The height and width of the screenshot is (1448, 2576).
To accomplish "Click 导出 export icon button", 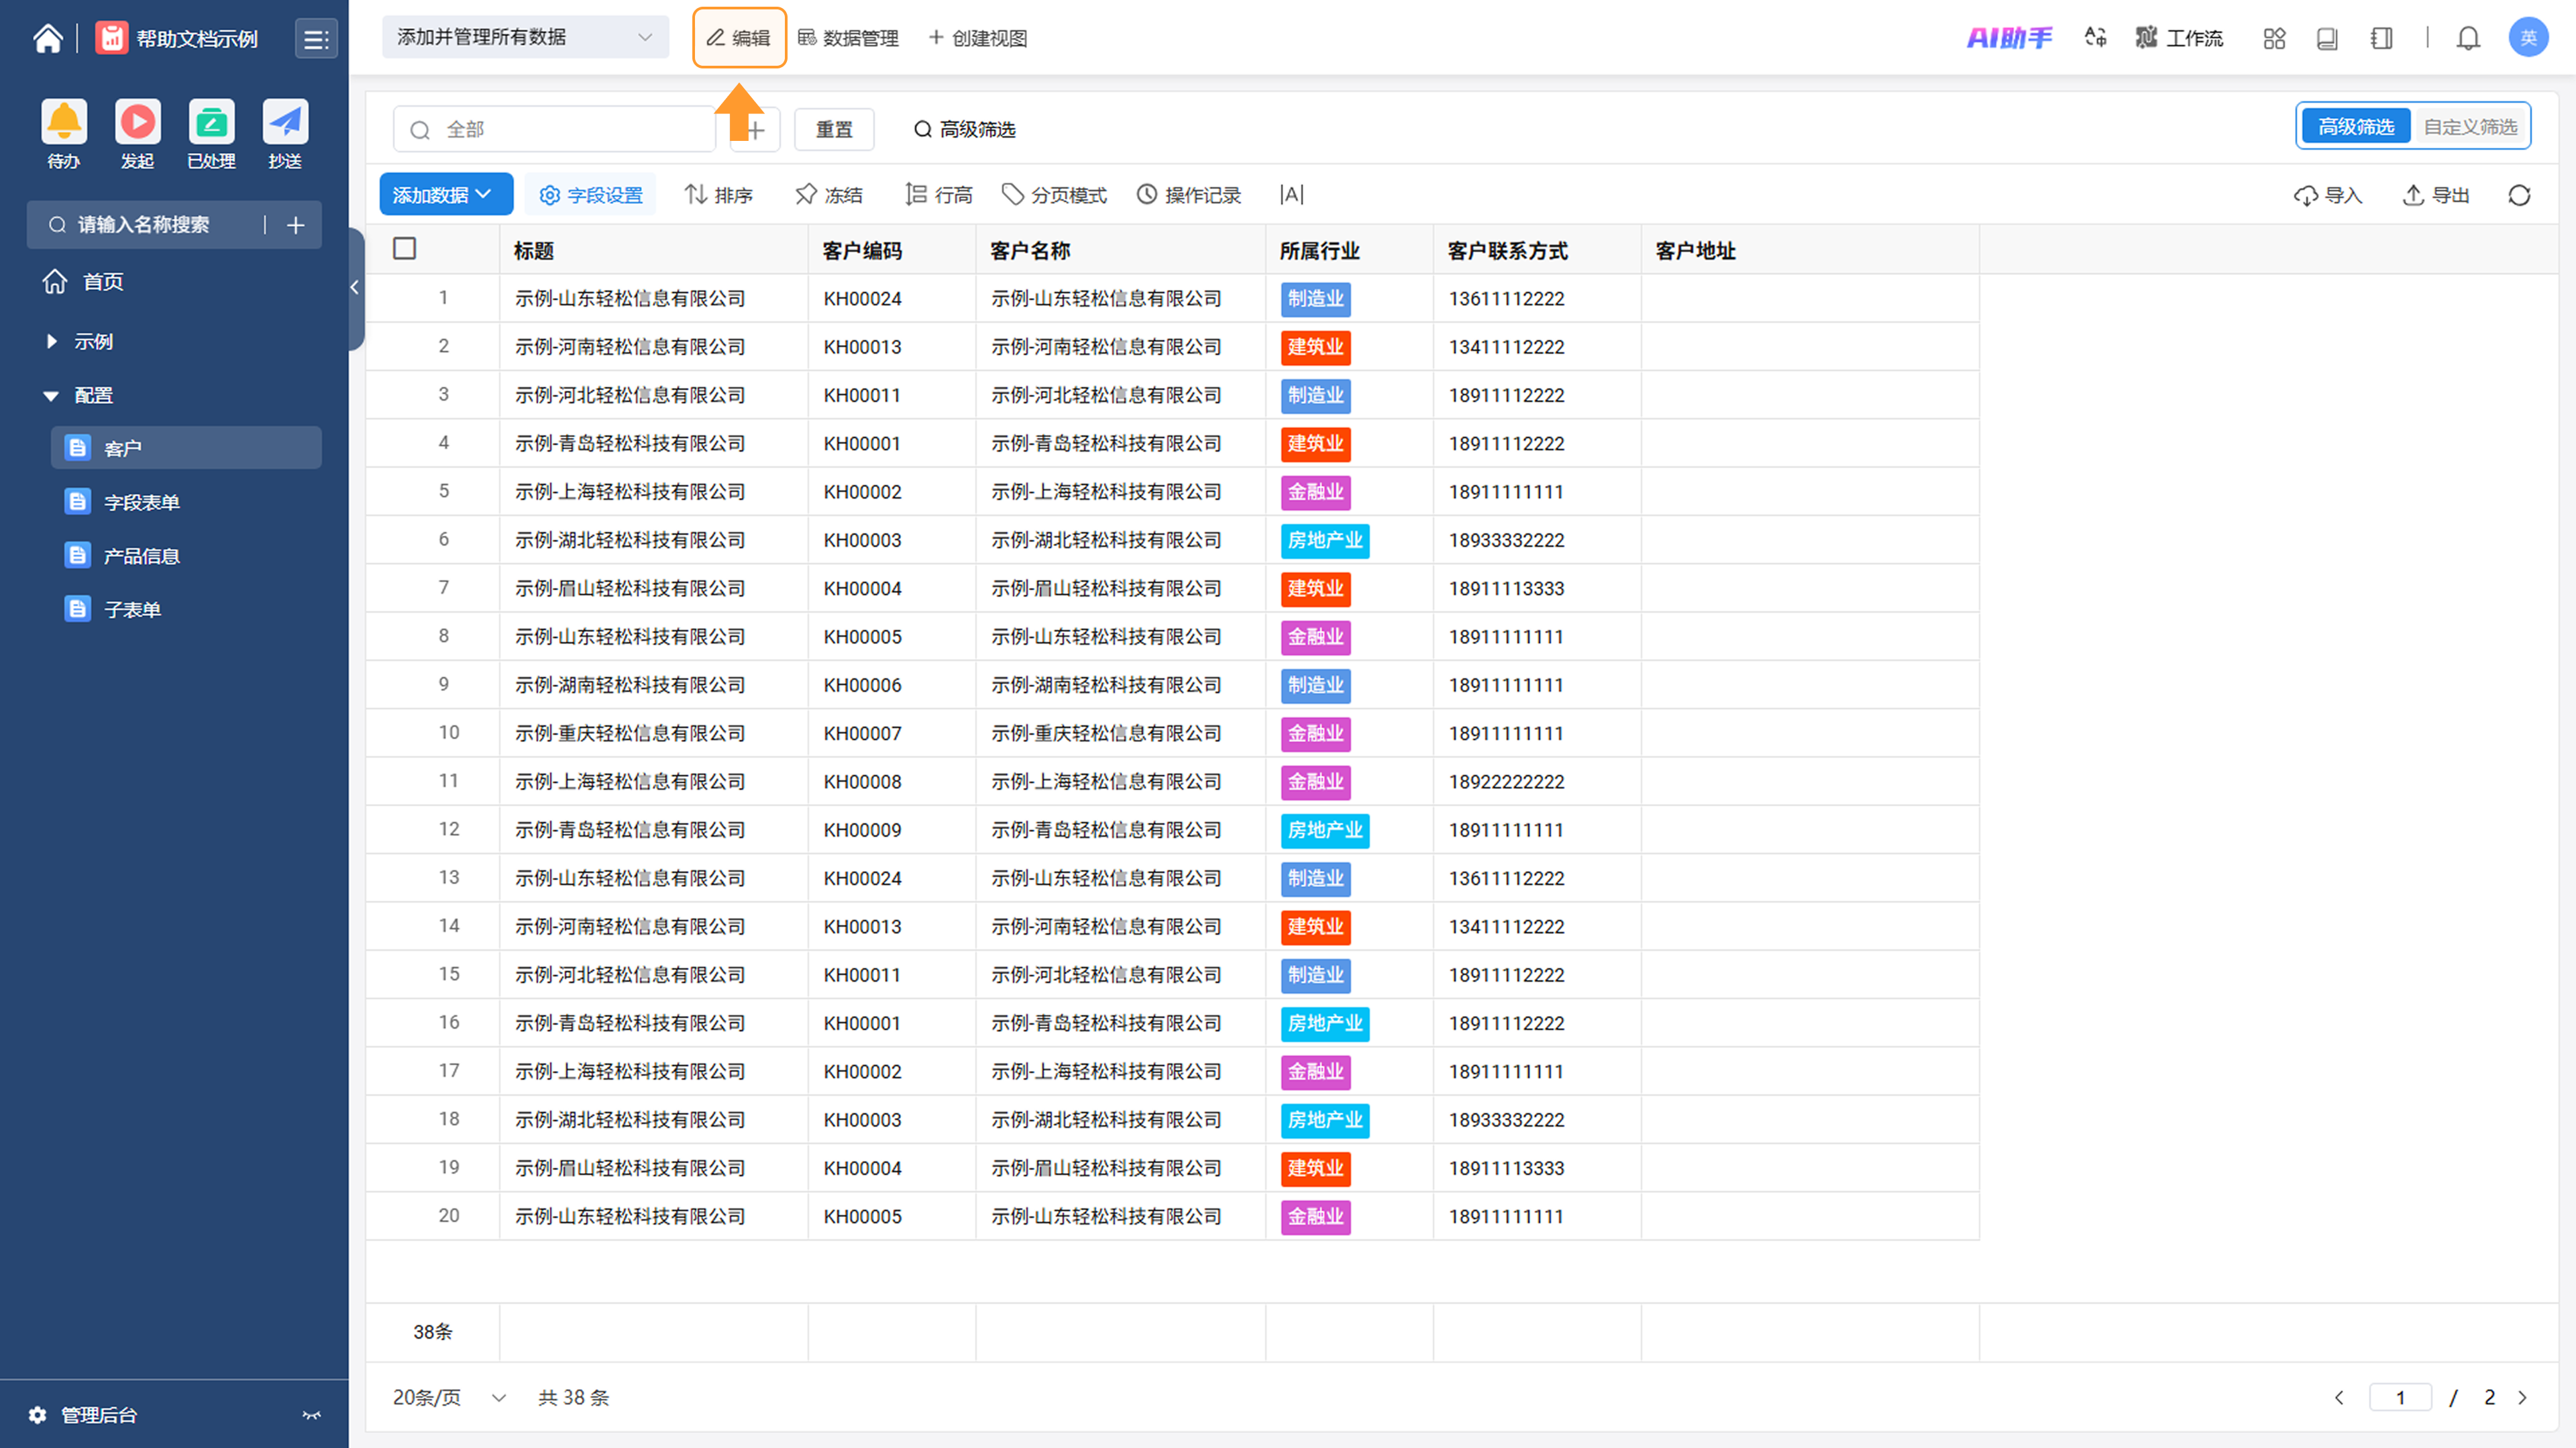I will tap(2436, 195).
